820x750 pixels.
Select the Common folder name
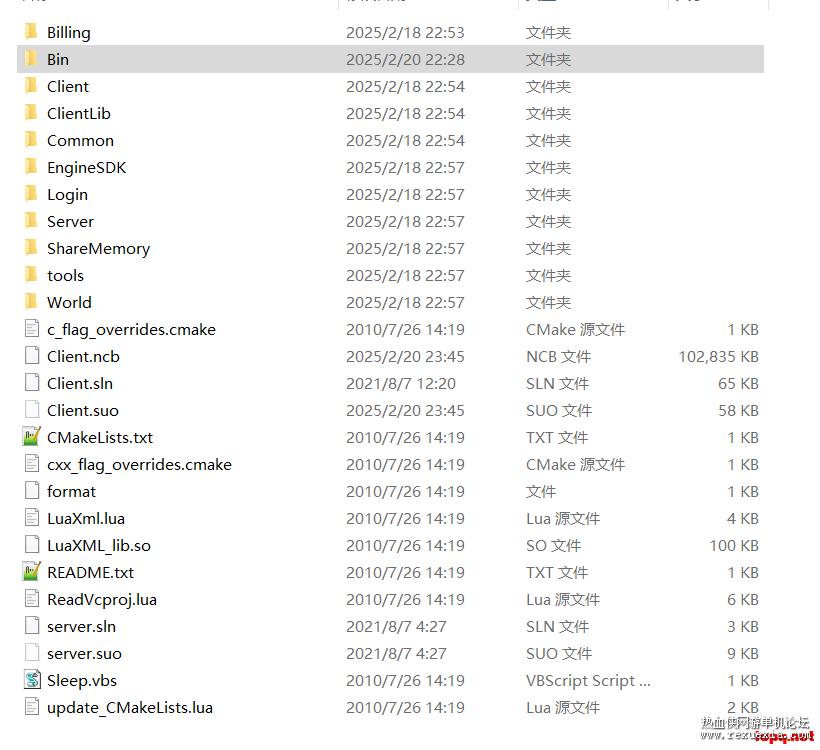(x=81, y=140)
